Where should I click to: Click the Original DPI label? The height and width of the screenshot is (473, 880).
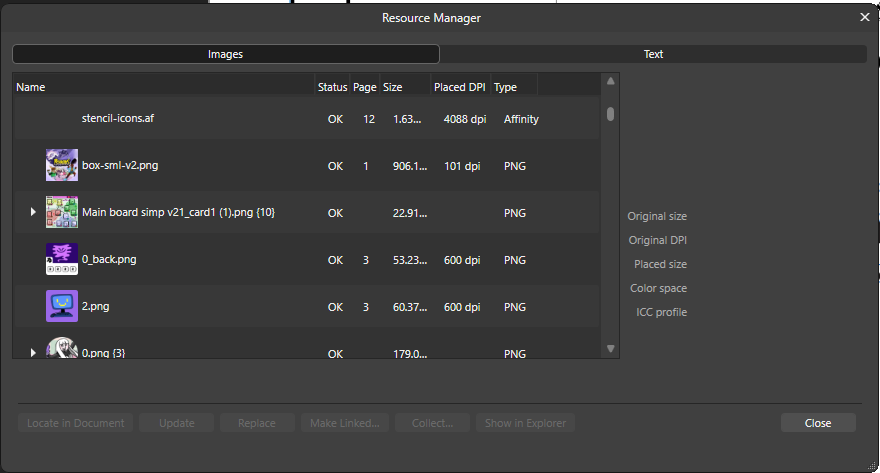click(658, 240)
